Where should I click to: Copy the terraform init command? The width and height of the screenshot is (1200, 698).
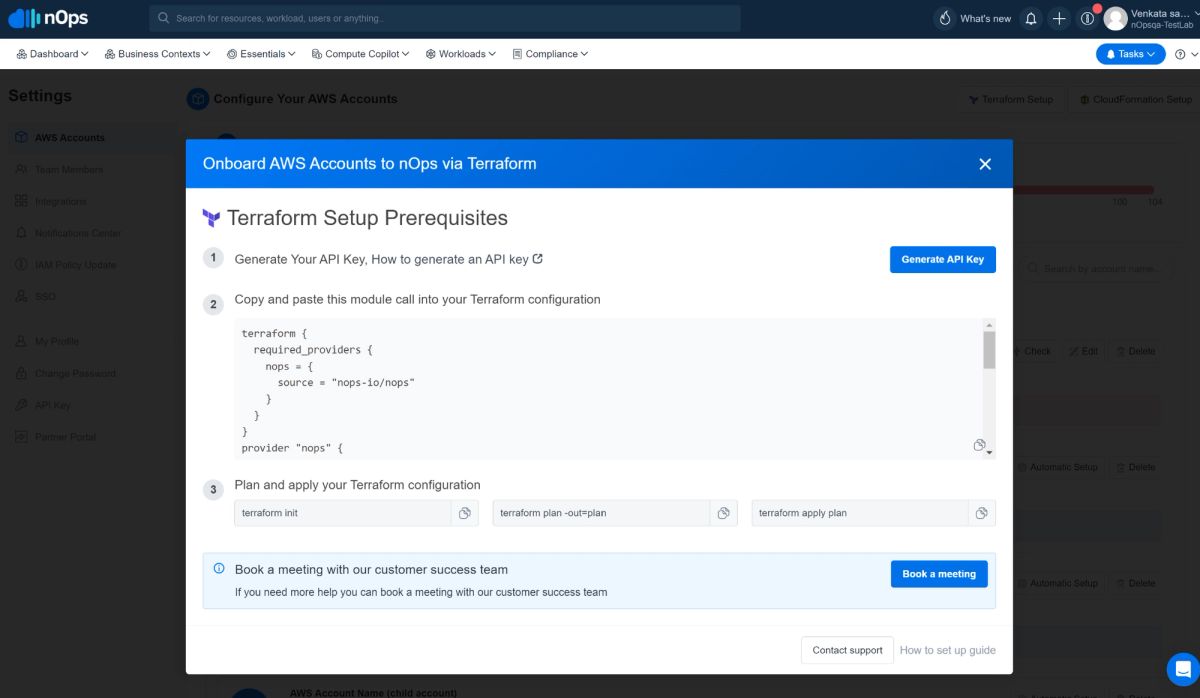(x=465, y=513)
